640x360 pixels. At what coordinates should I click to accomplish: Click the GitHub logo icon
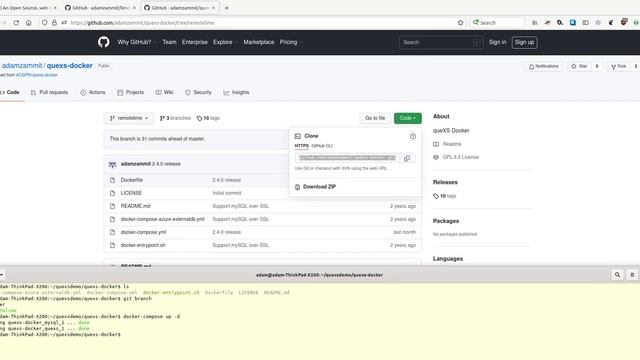tap(103, 42)
